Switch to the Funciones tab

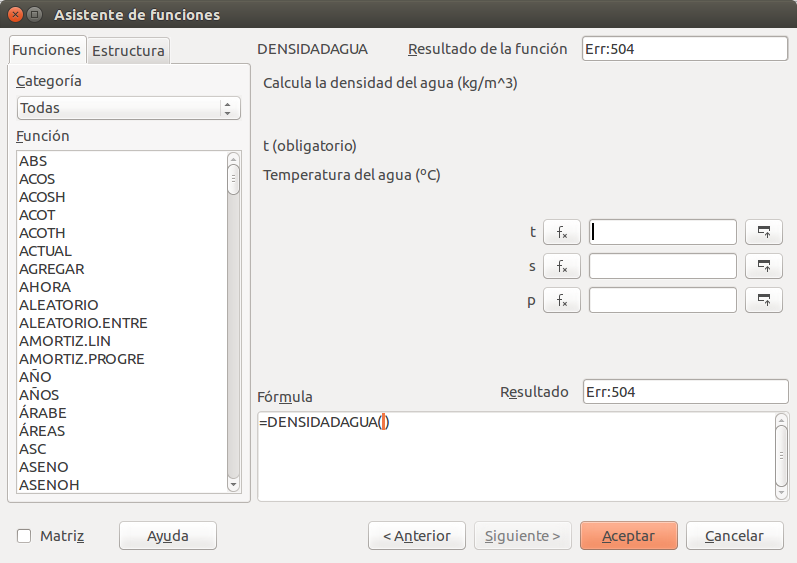47,50
